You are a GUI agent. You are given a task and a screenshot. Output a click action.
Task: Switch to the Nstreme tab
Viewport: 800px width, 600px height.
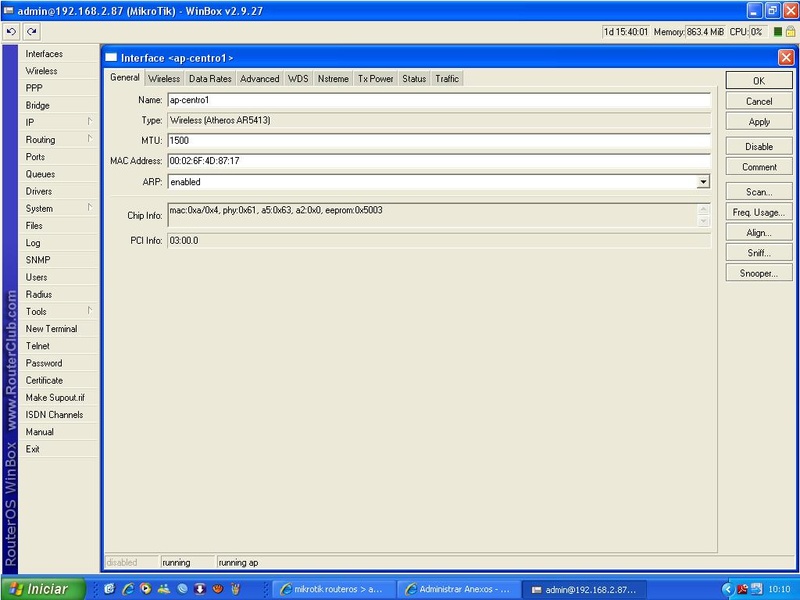[333, 79]
